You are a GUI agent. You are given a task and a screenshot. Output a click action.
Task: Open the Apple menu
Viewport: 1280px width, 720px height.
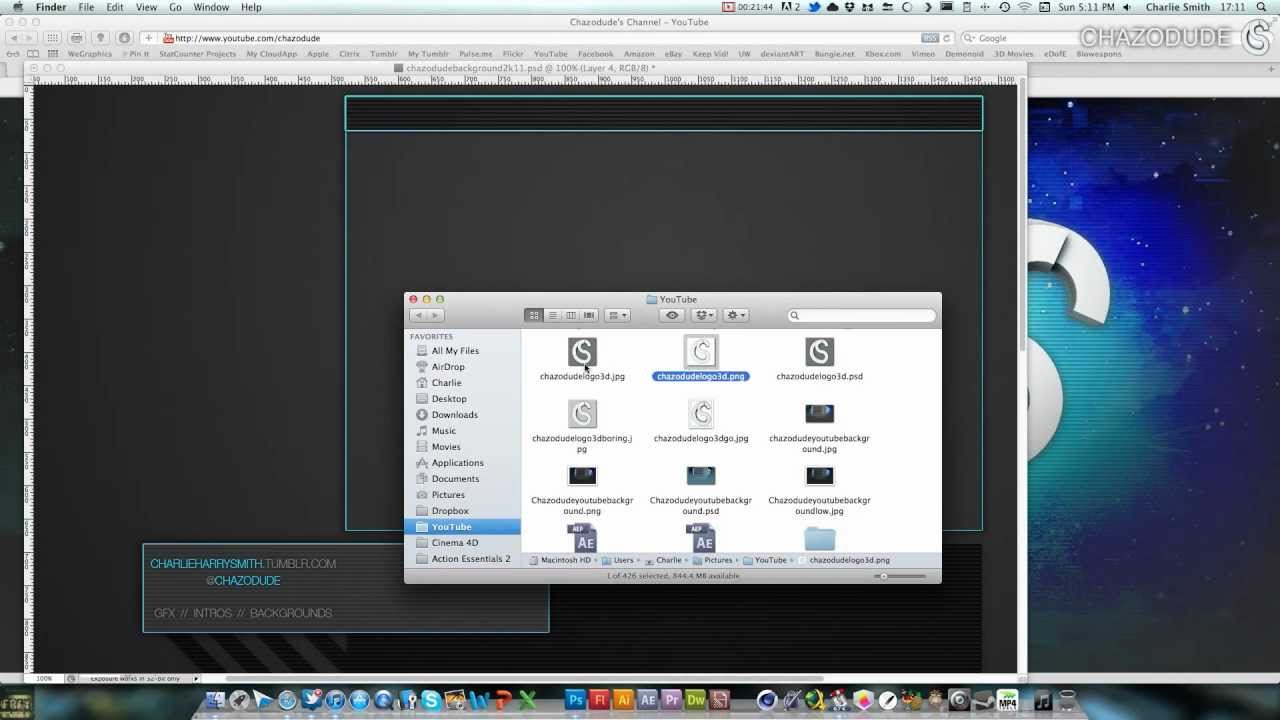click(16, 7)
